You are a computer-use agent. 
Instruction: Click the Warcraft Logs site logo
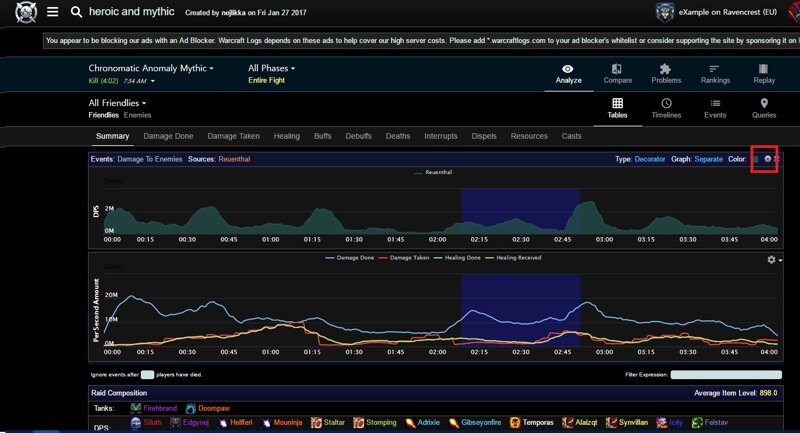[26, 12]
